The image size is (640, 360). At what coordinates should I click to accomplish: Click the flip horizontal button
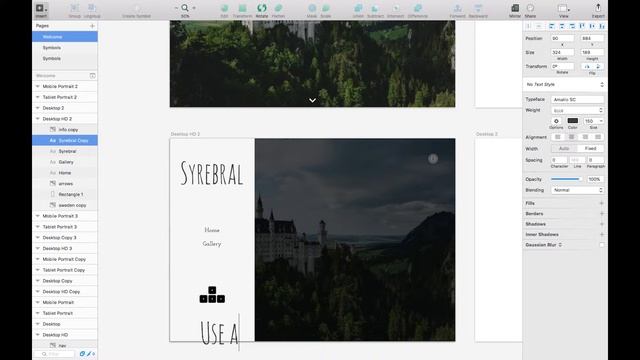click(587, 66)
